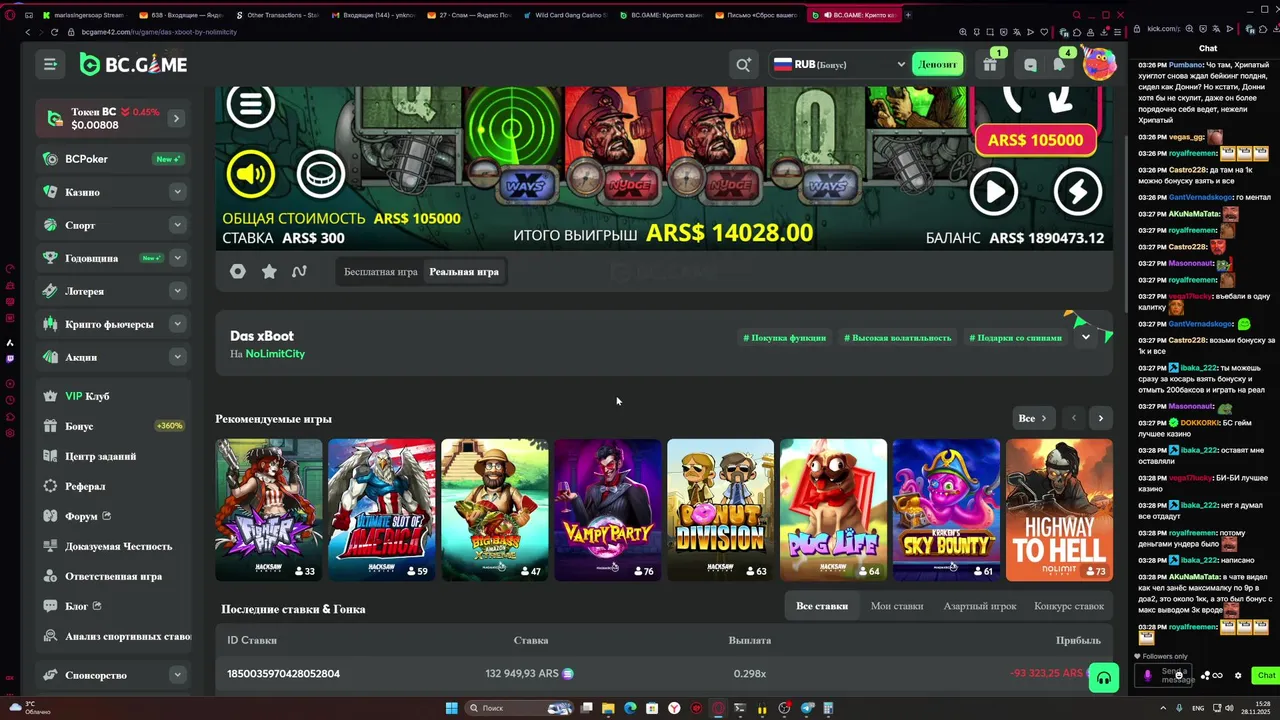Expand the Годовщина sidebar section
Viewport: 1280px width, 720px height.
(177, 258)
